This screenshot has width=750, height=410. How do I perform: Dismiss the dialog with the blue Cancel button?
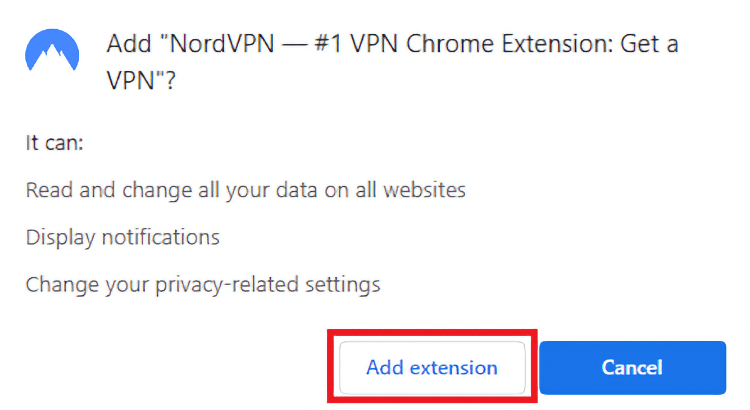pyautogui.click(x=632, y=367)
